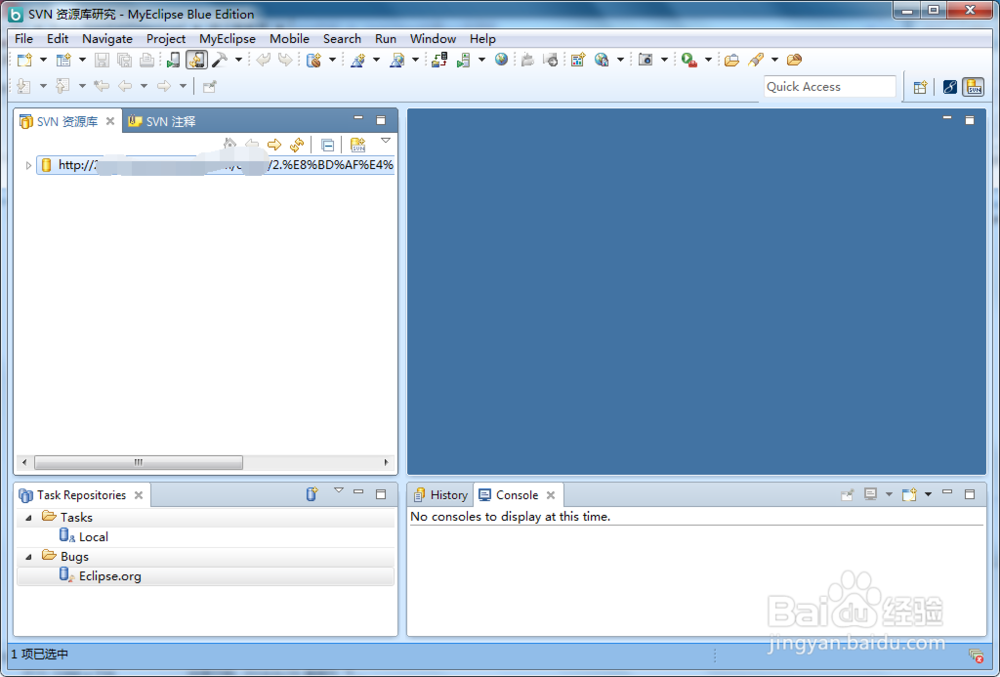Click the Save All toolbar icon

click(x=124, y=60)
